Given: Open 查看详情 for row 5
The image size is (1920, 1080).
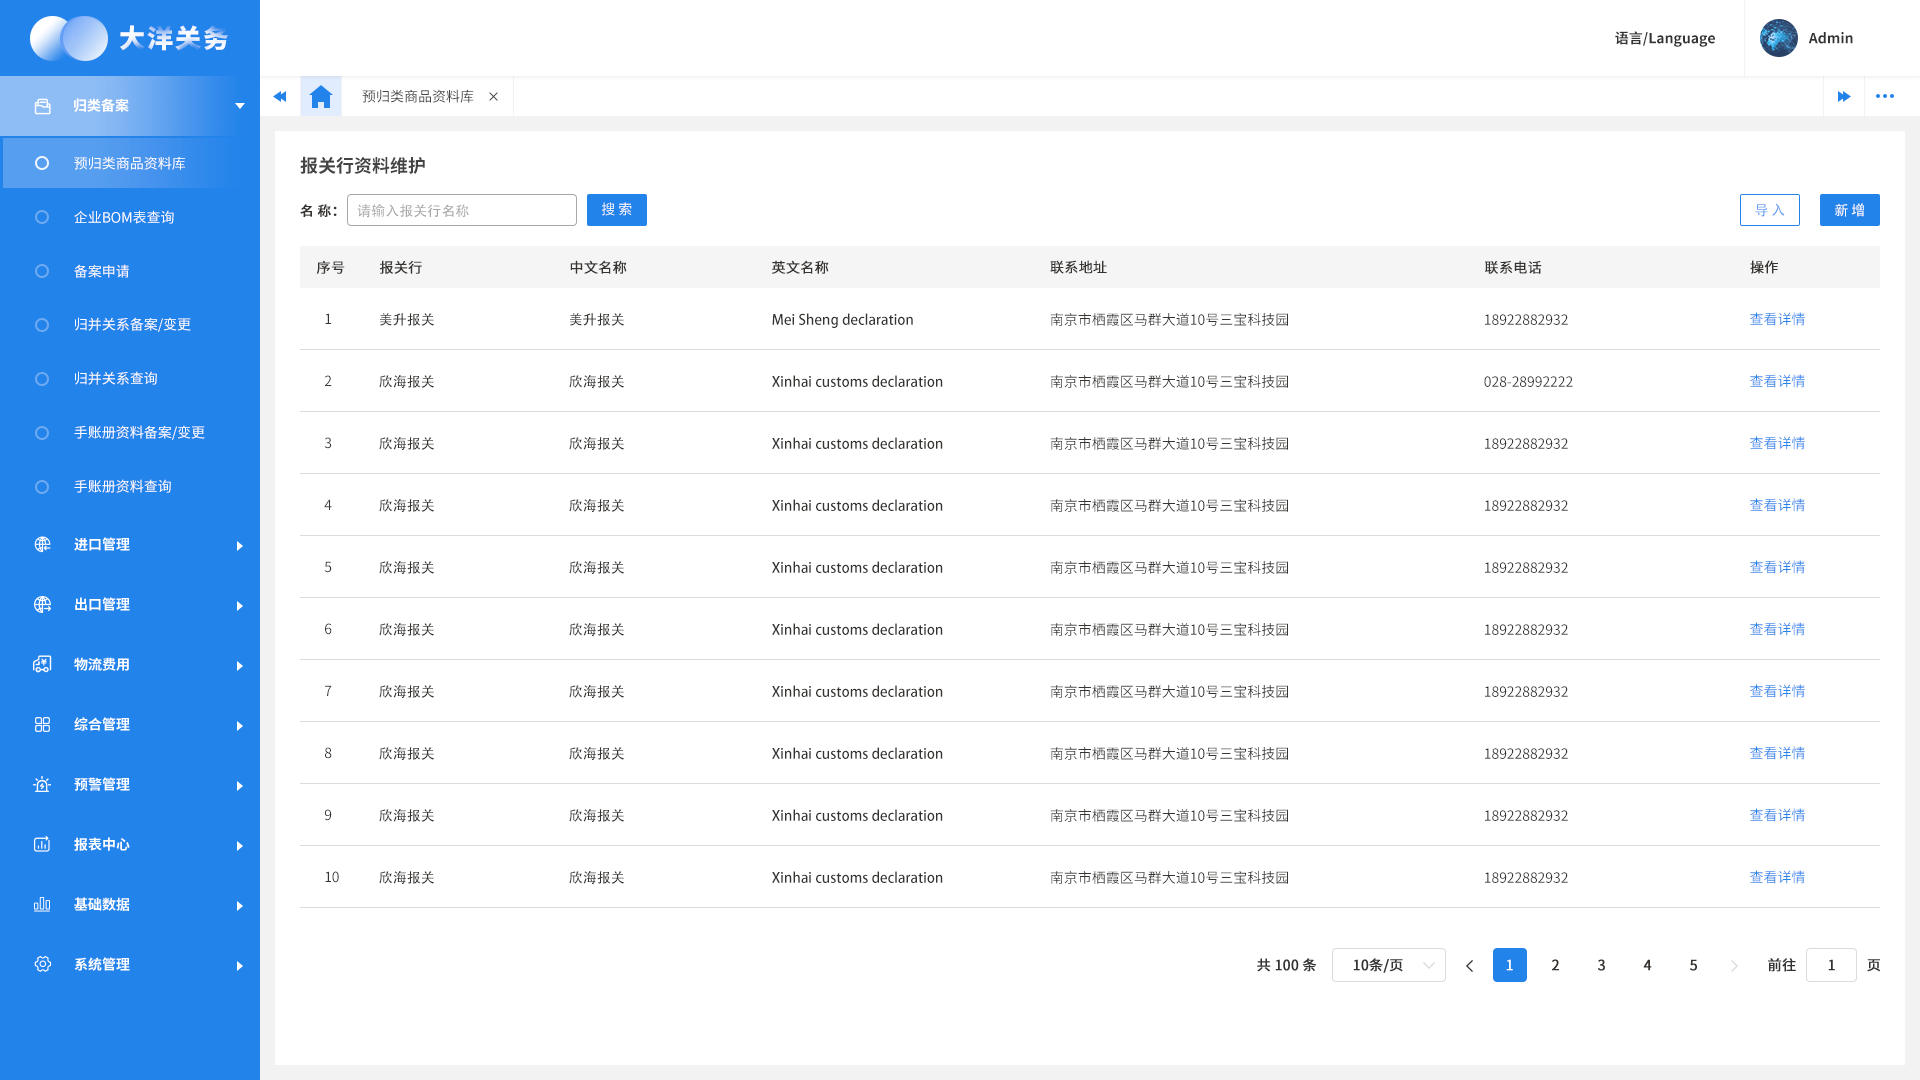Looking at the screenshot, I should (1777, 568).
